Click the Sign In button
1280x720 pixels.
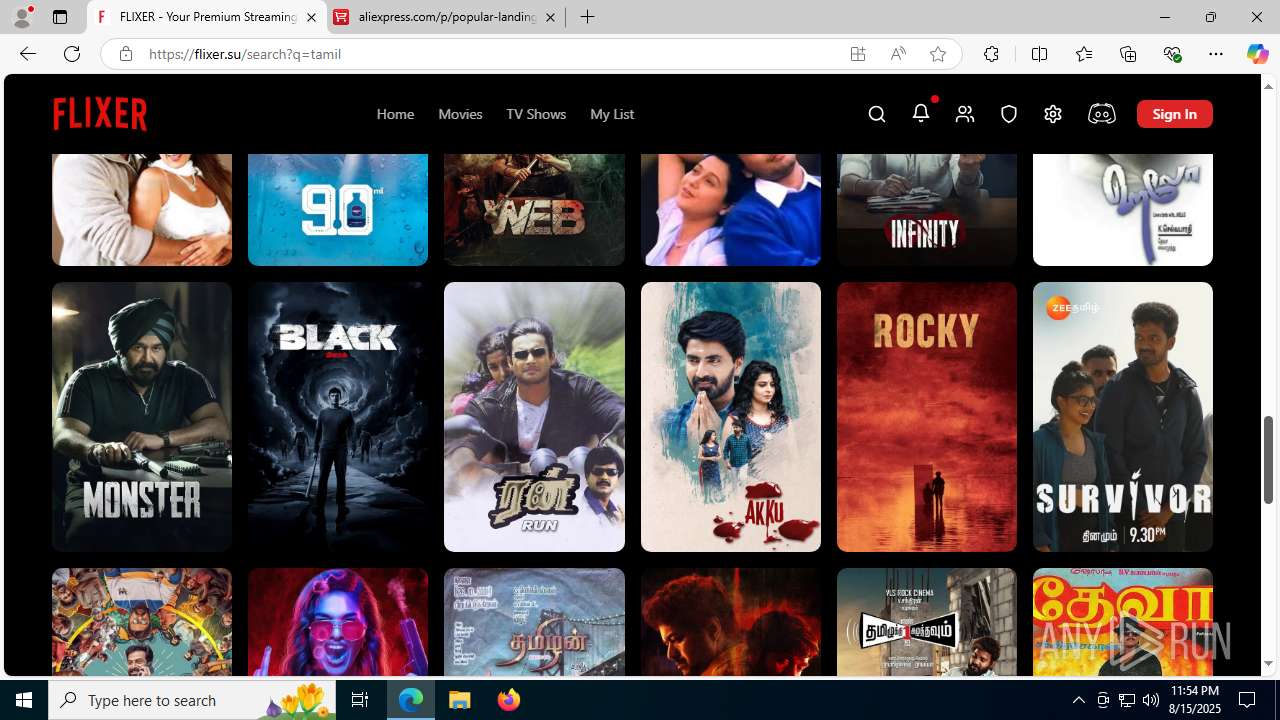tap(1174, 114)
